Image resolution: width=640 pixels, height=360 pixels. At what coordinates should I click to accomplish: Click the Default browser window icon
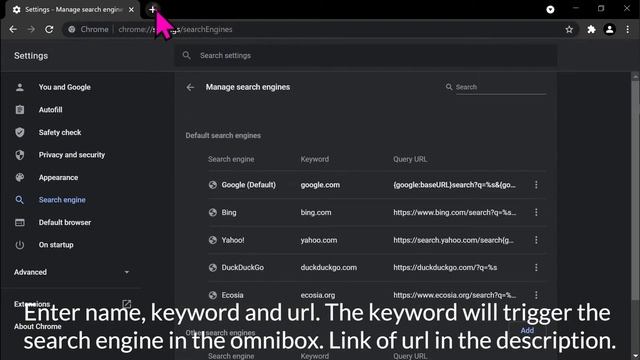pos(20,222)
